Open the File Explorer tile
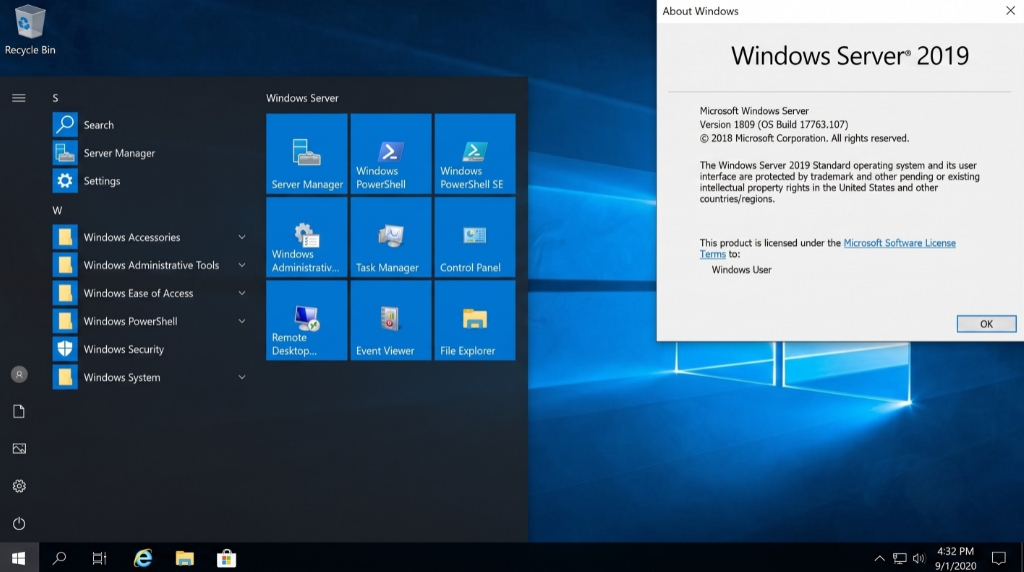Viewport: 1024px width, 572px height. tap(475, 320)
